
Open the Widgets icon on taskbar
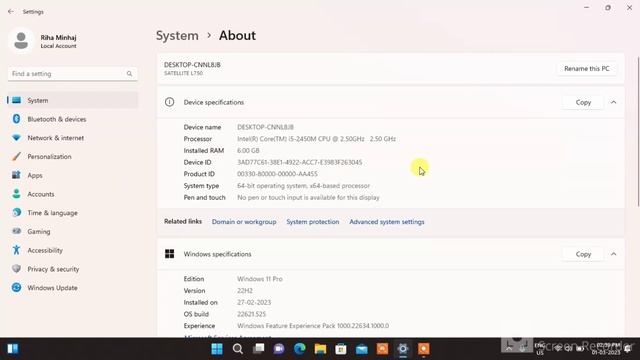click(x=13, y=349)
